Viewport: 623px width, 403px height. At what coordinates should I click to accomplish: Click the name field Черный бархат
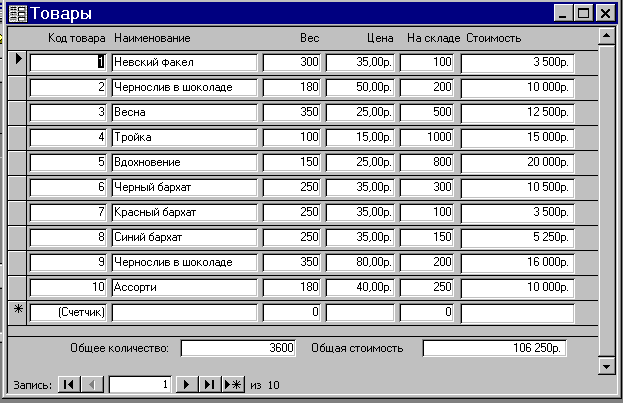tap(184, 188)
